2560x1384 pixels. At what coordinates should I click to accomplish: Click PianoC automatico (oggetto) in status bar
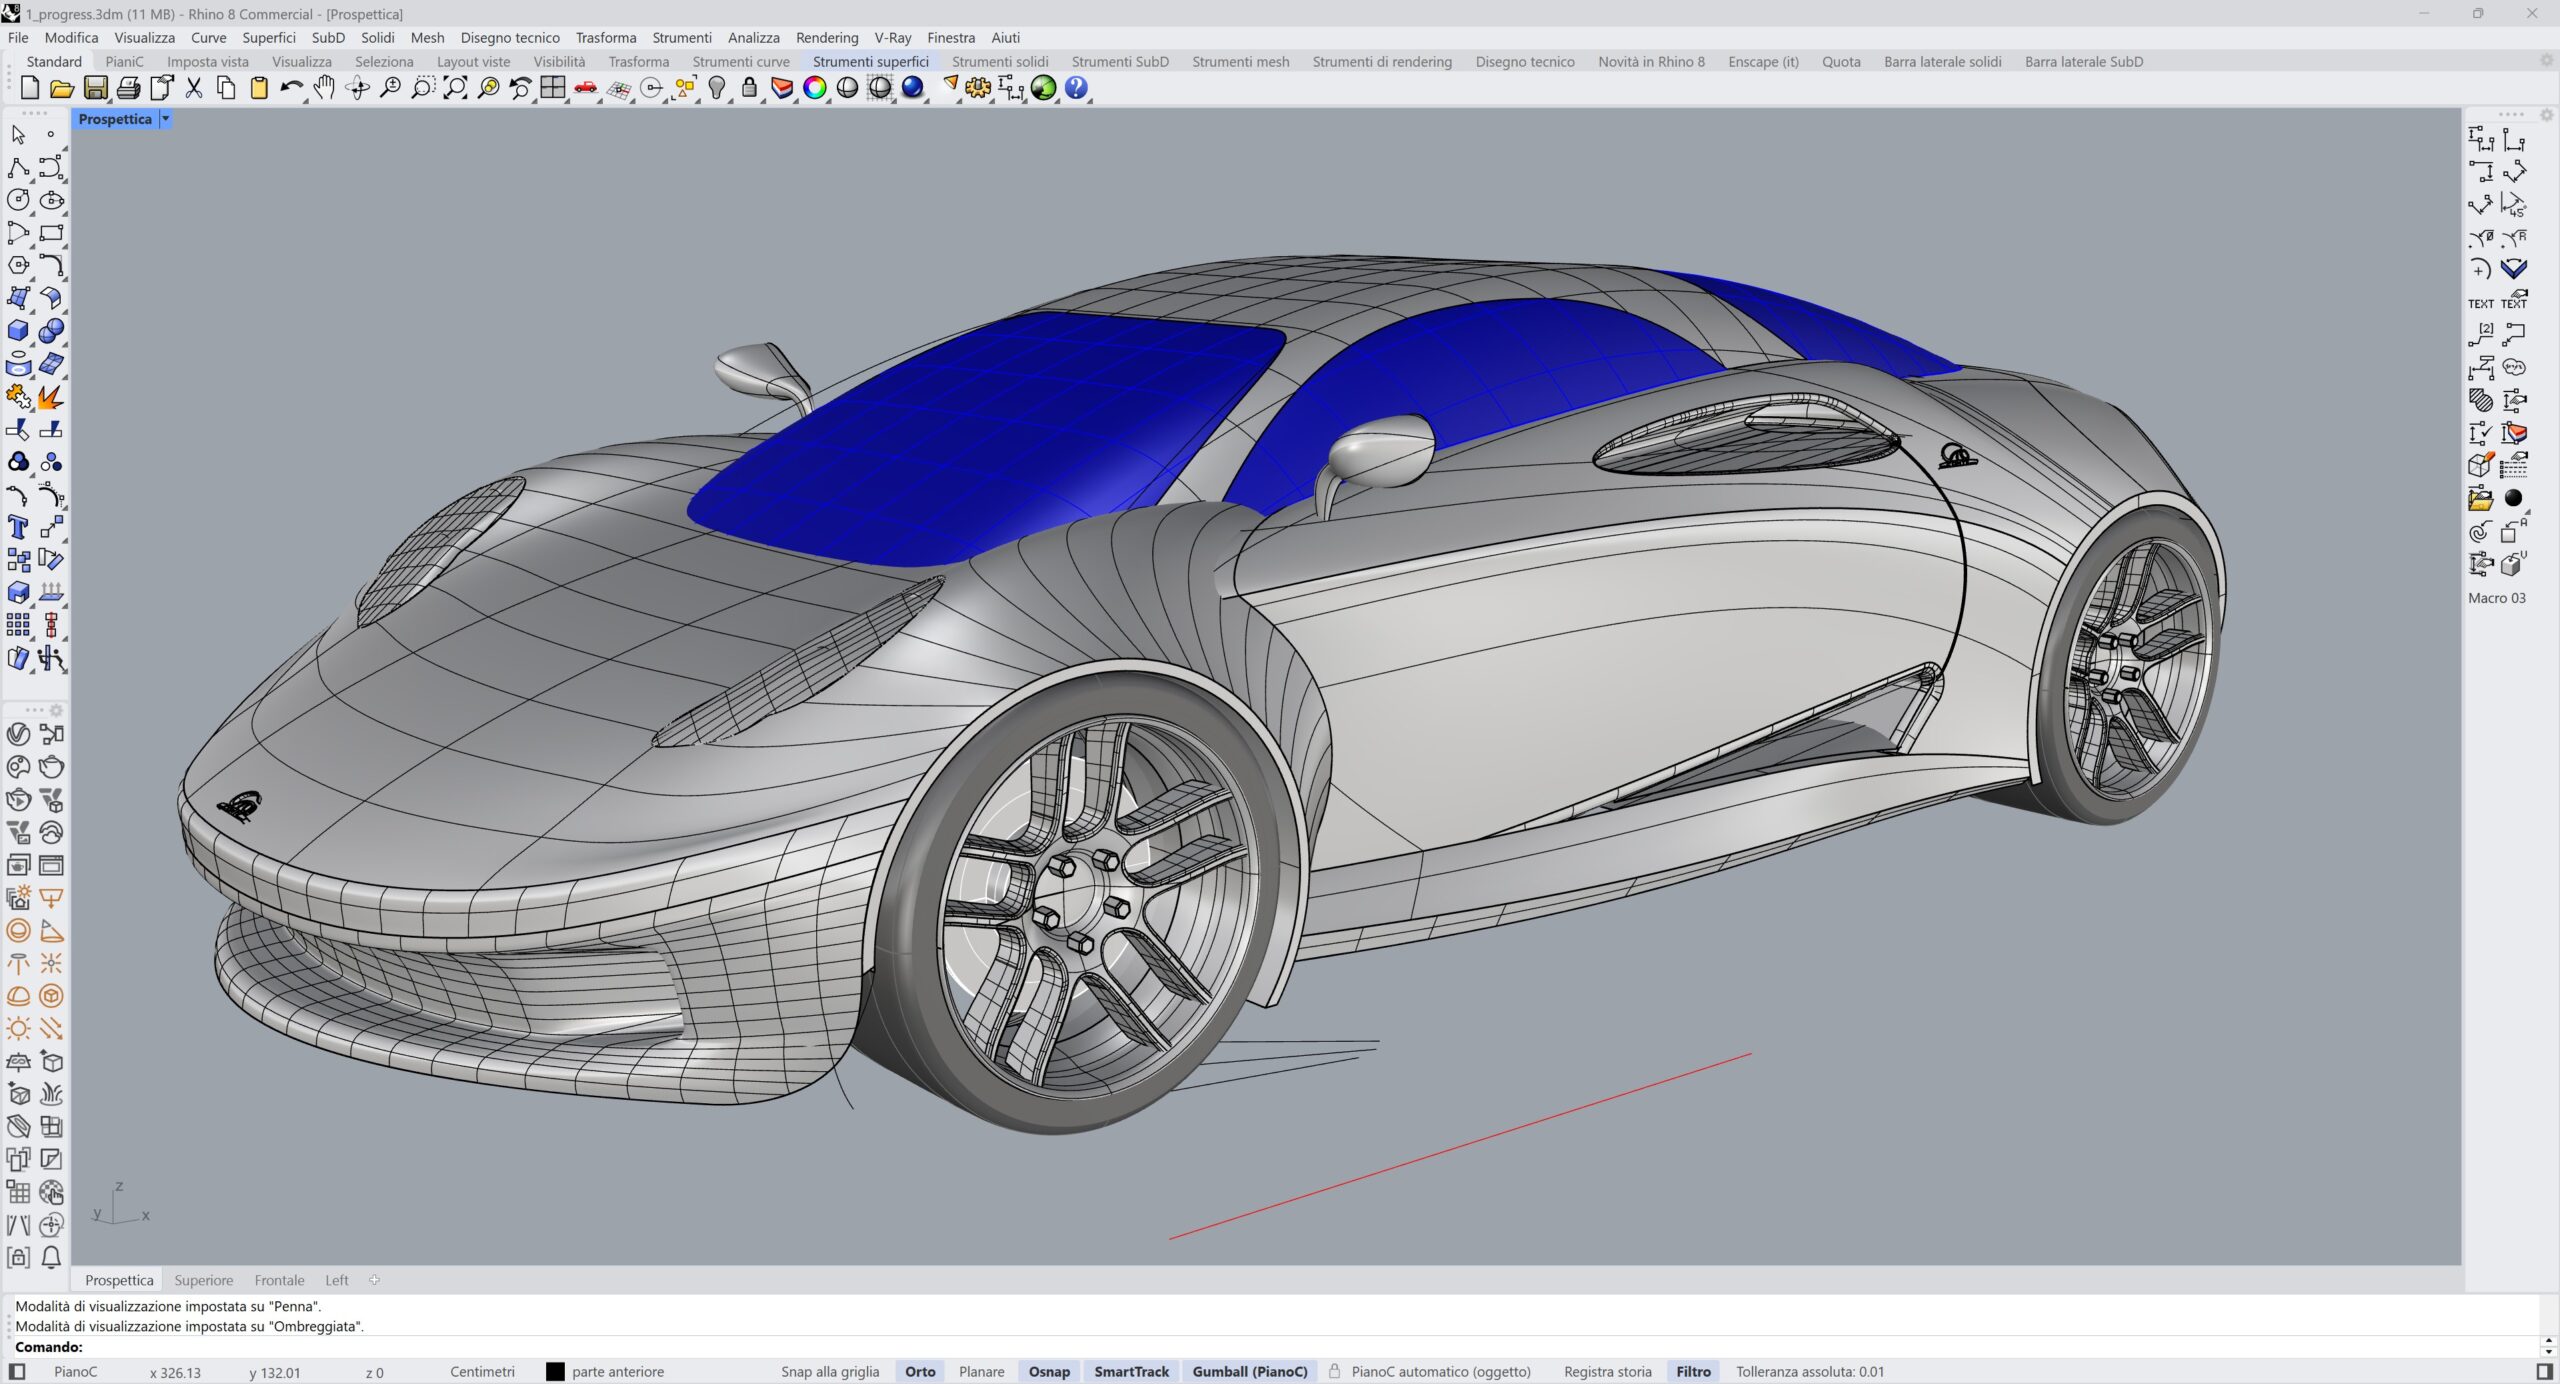pos(1440,1371)
